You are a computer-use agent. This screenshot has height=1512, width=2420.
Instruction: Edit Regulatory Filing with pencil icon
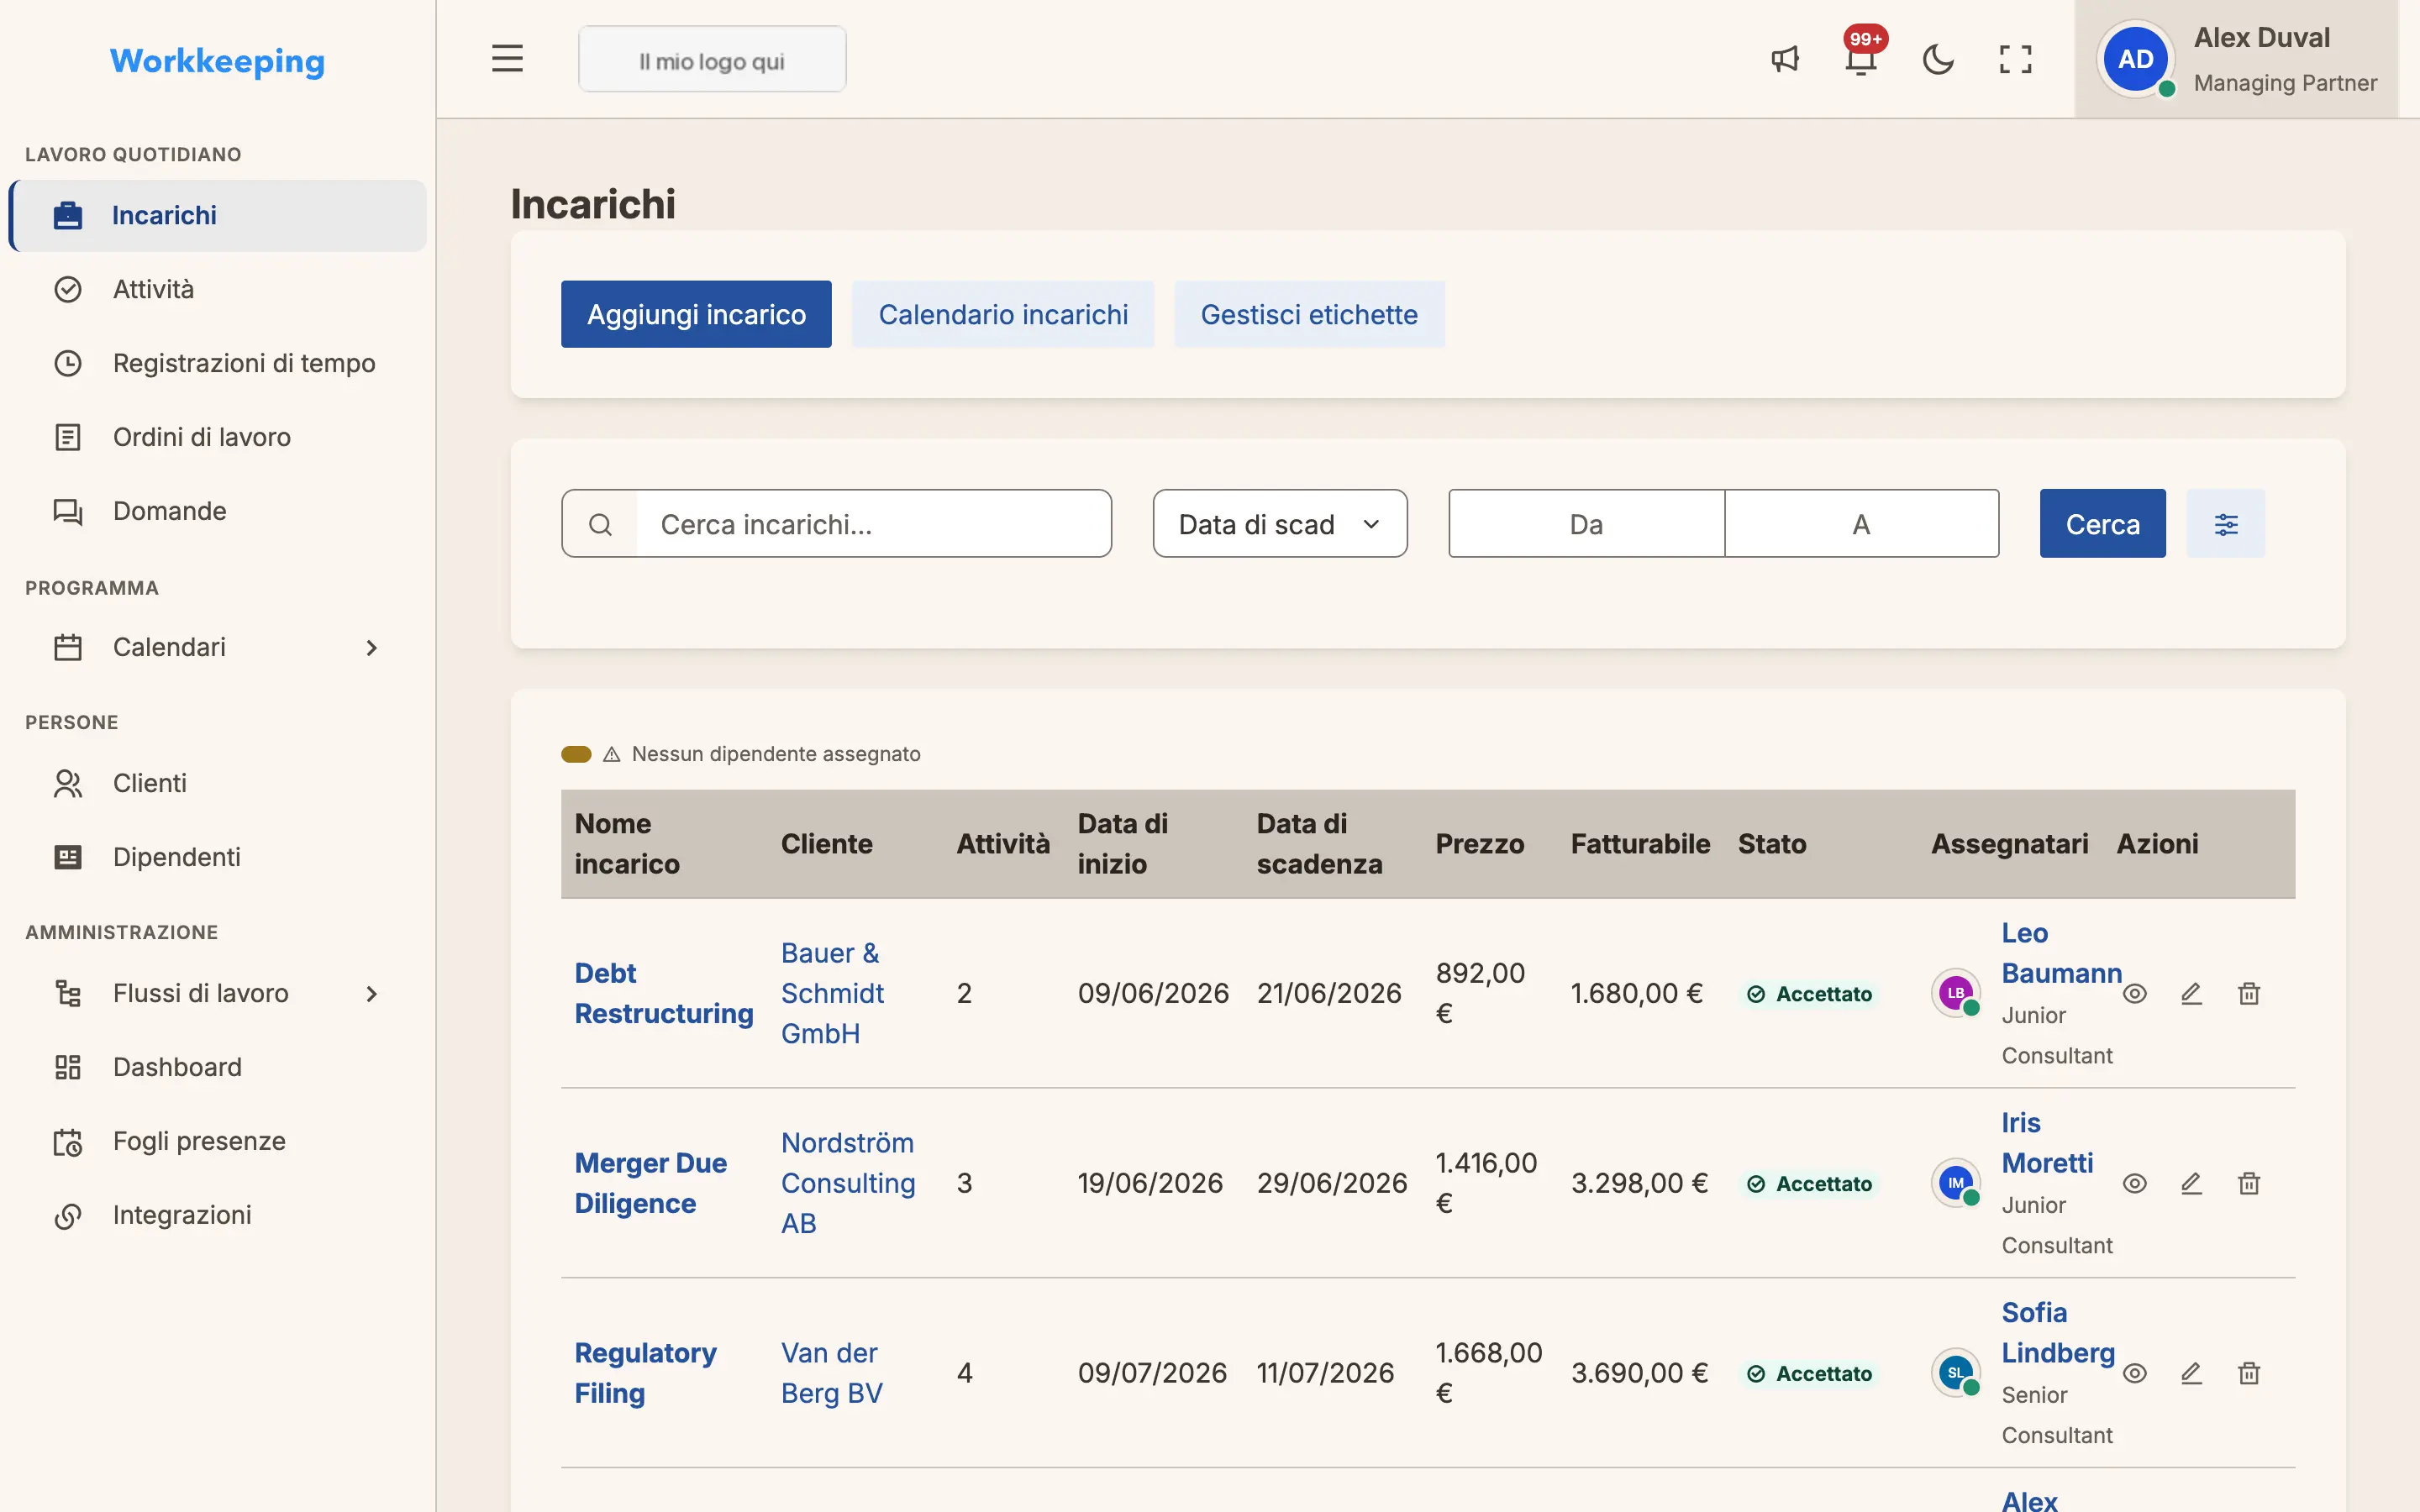pyautogui.click(x=2191, y=1373)
